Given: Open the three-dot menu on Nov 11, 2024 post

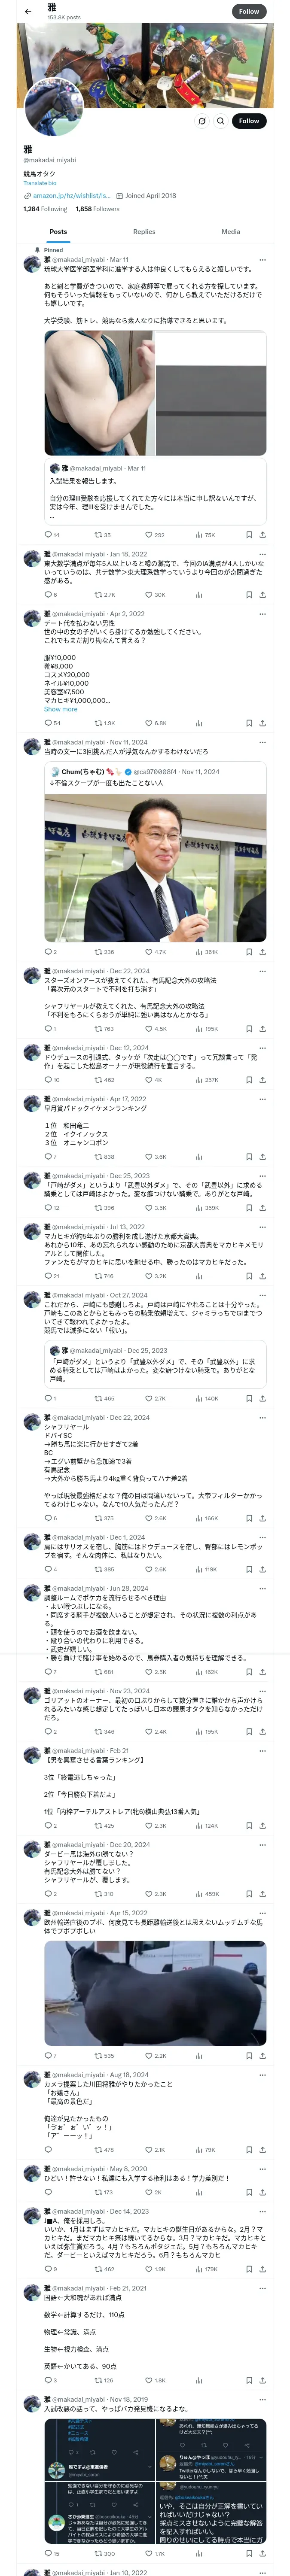Looking at the screenshot, I should tap(262, 742).
